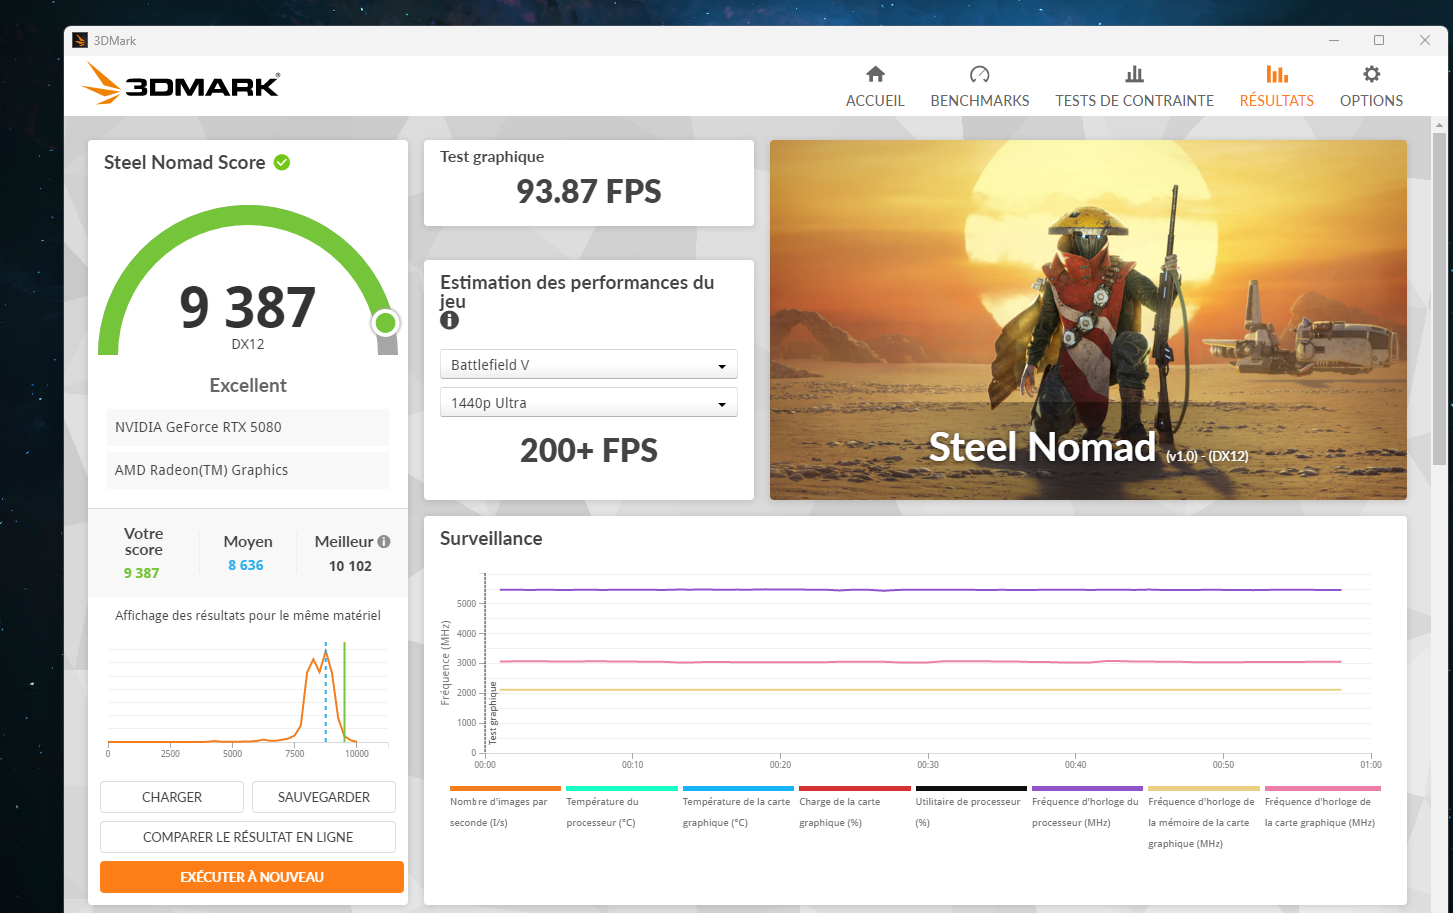Click the Résultats bar chart icon

1277,74
